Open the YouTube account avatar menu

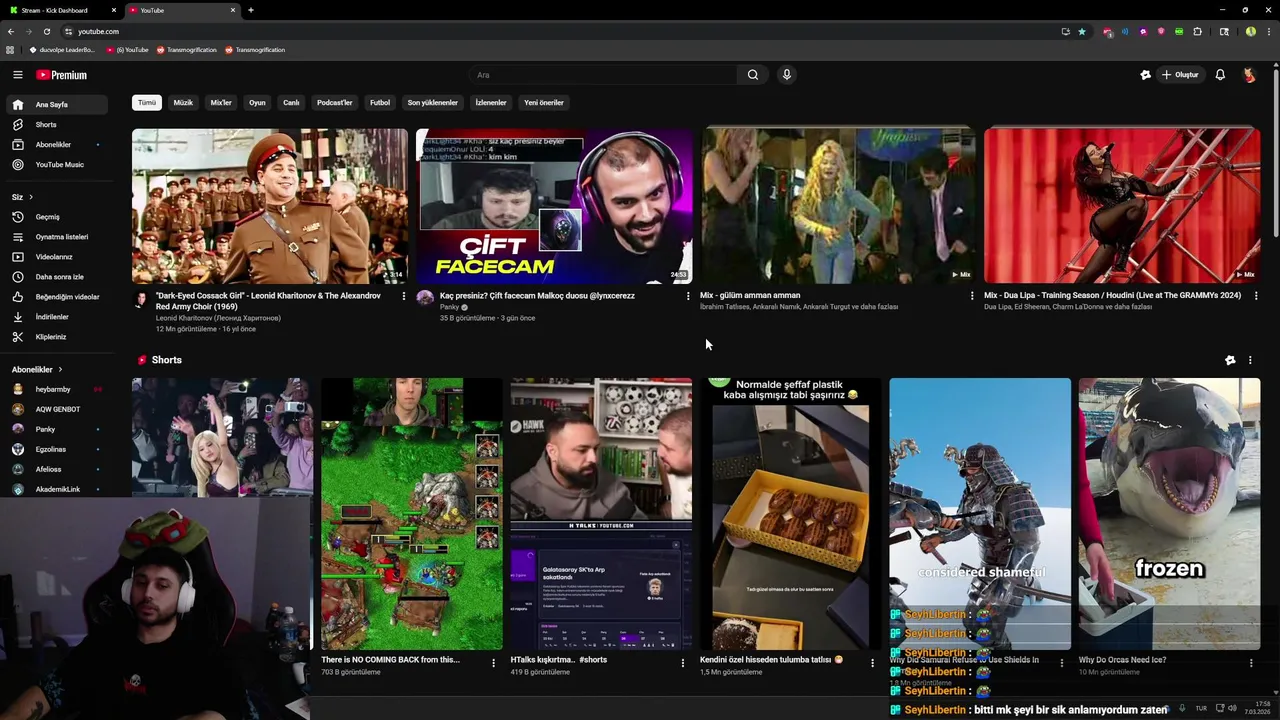point(1249,75)
